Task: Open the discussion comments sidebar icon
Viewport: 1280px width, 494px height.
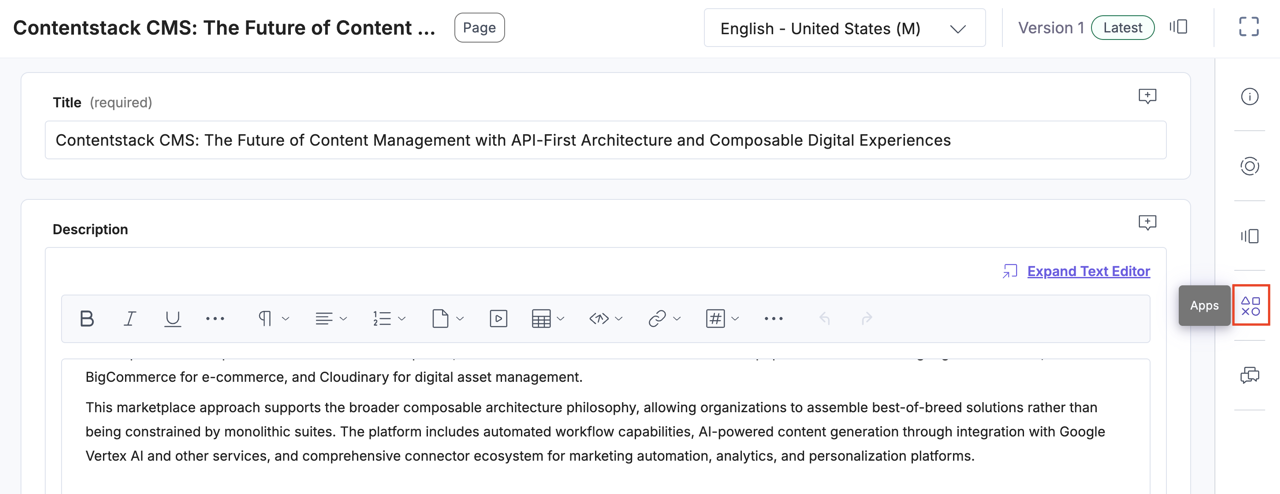Action: 1250,376
